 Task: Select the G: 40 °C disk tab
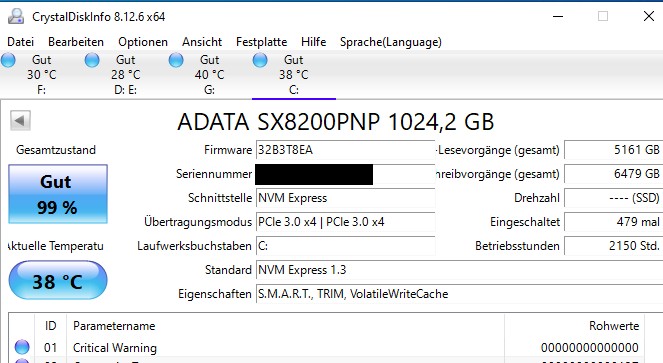point(210,75)
